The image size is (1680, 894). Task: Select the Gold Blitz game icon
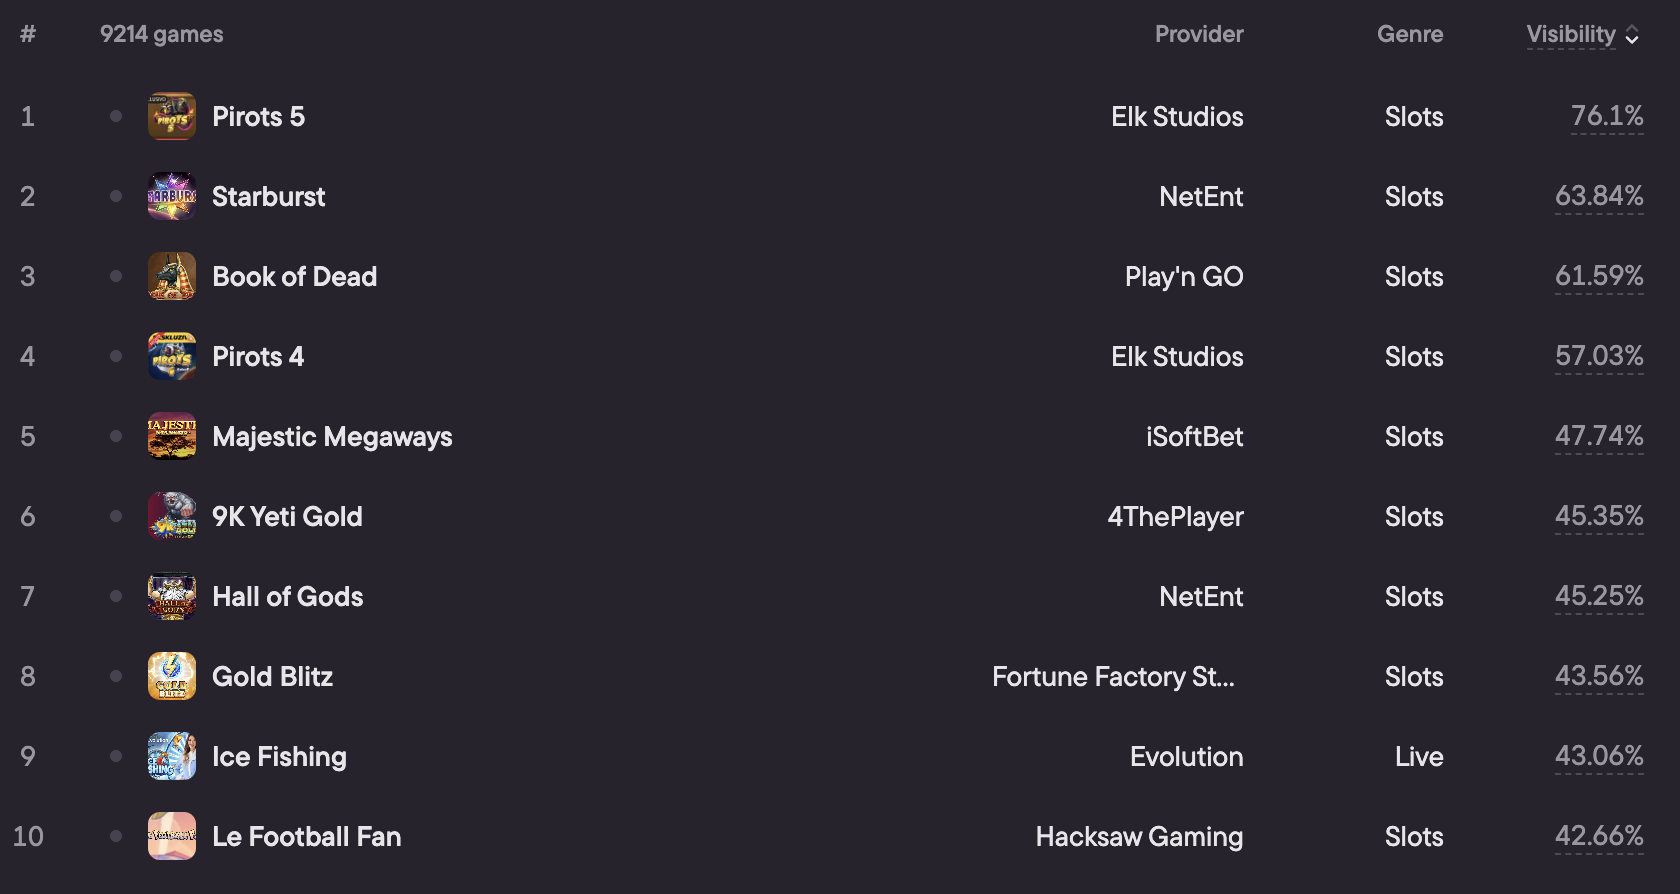tap(172, 676)
